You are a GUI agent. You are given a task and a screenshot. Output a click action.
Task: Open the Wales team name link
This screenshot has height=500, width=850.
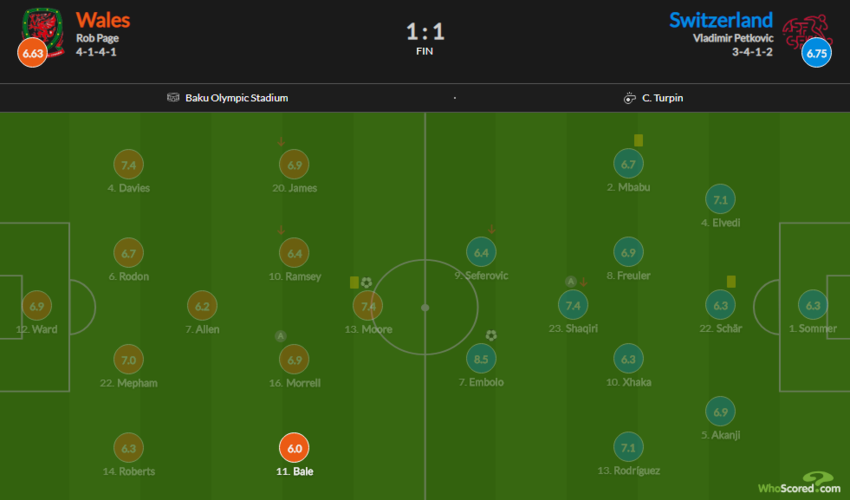coord(103,20)
